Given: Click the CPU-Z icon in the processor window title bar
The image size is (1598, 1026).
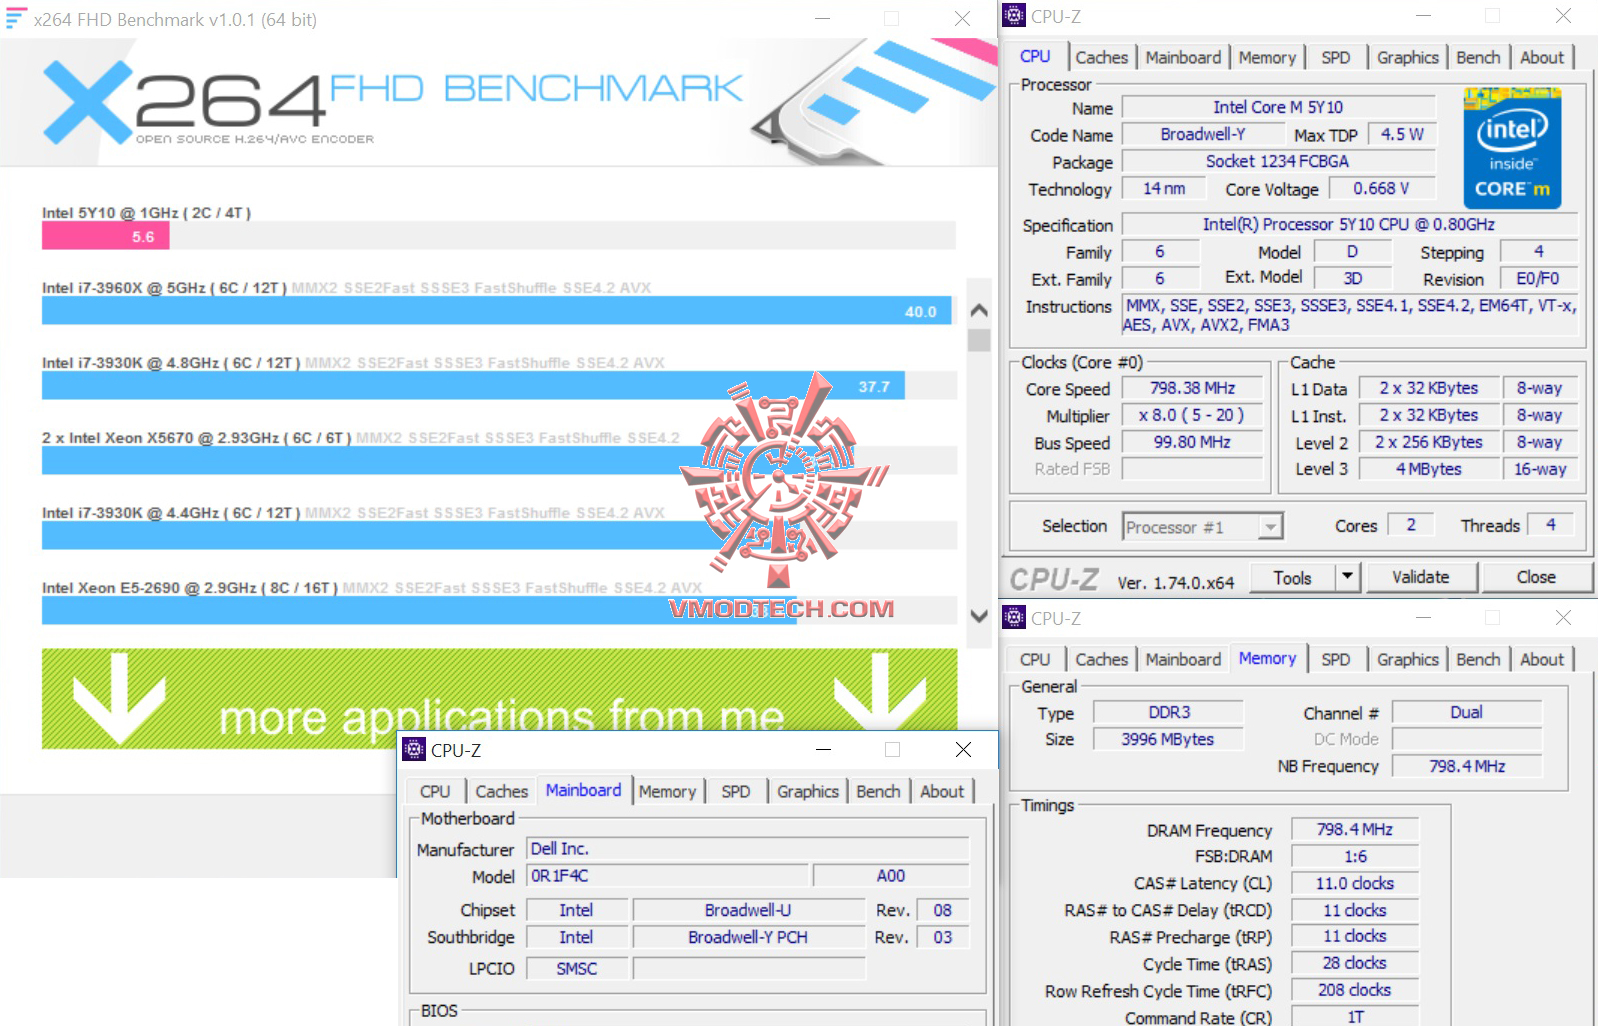Looking at the screenshot, I should click(1014, 16).
